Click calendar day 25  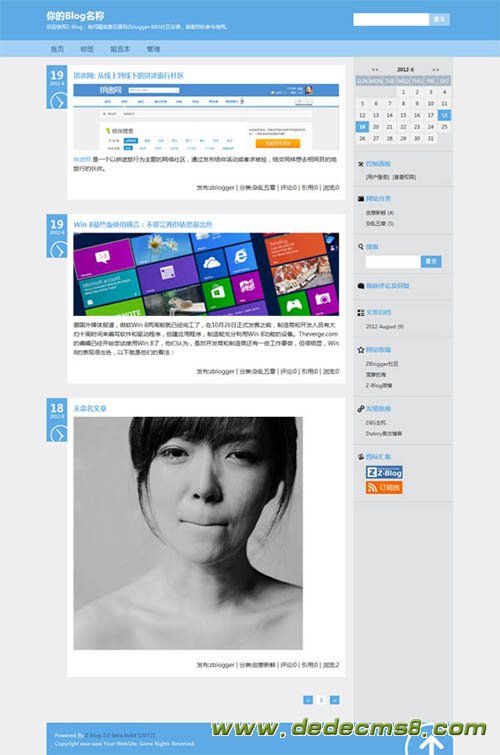click(x=445, y=127)
